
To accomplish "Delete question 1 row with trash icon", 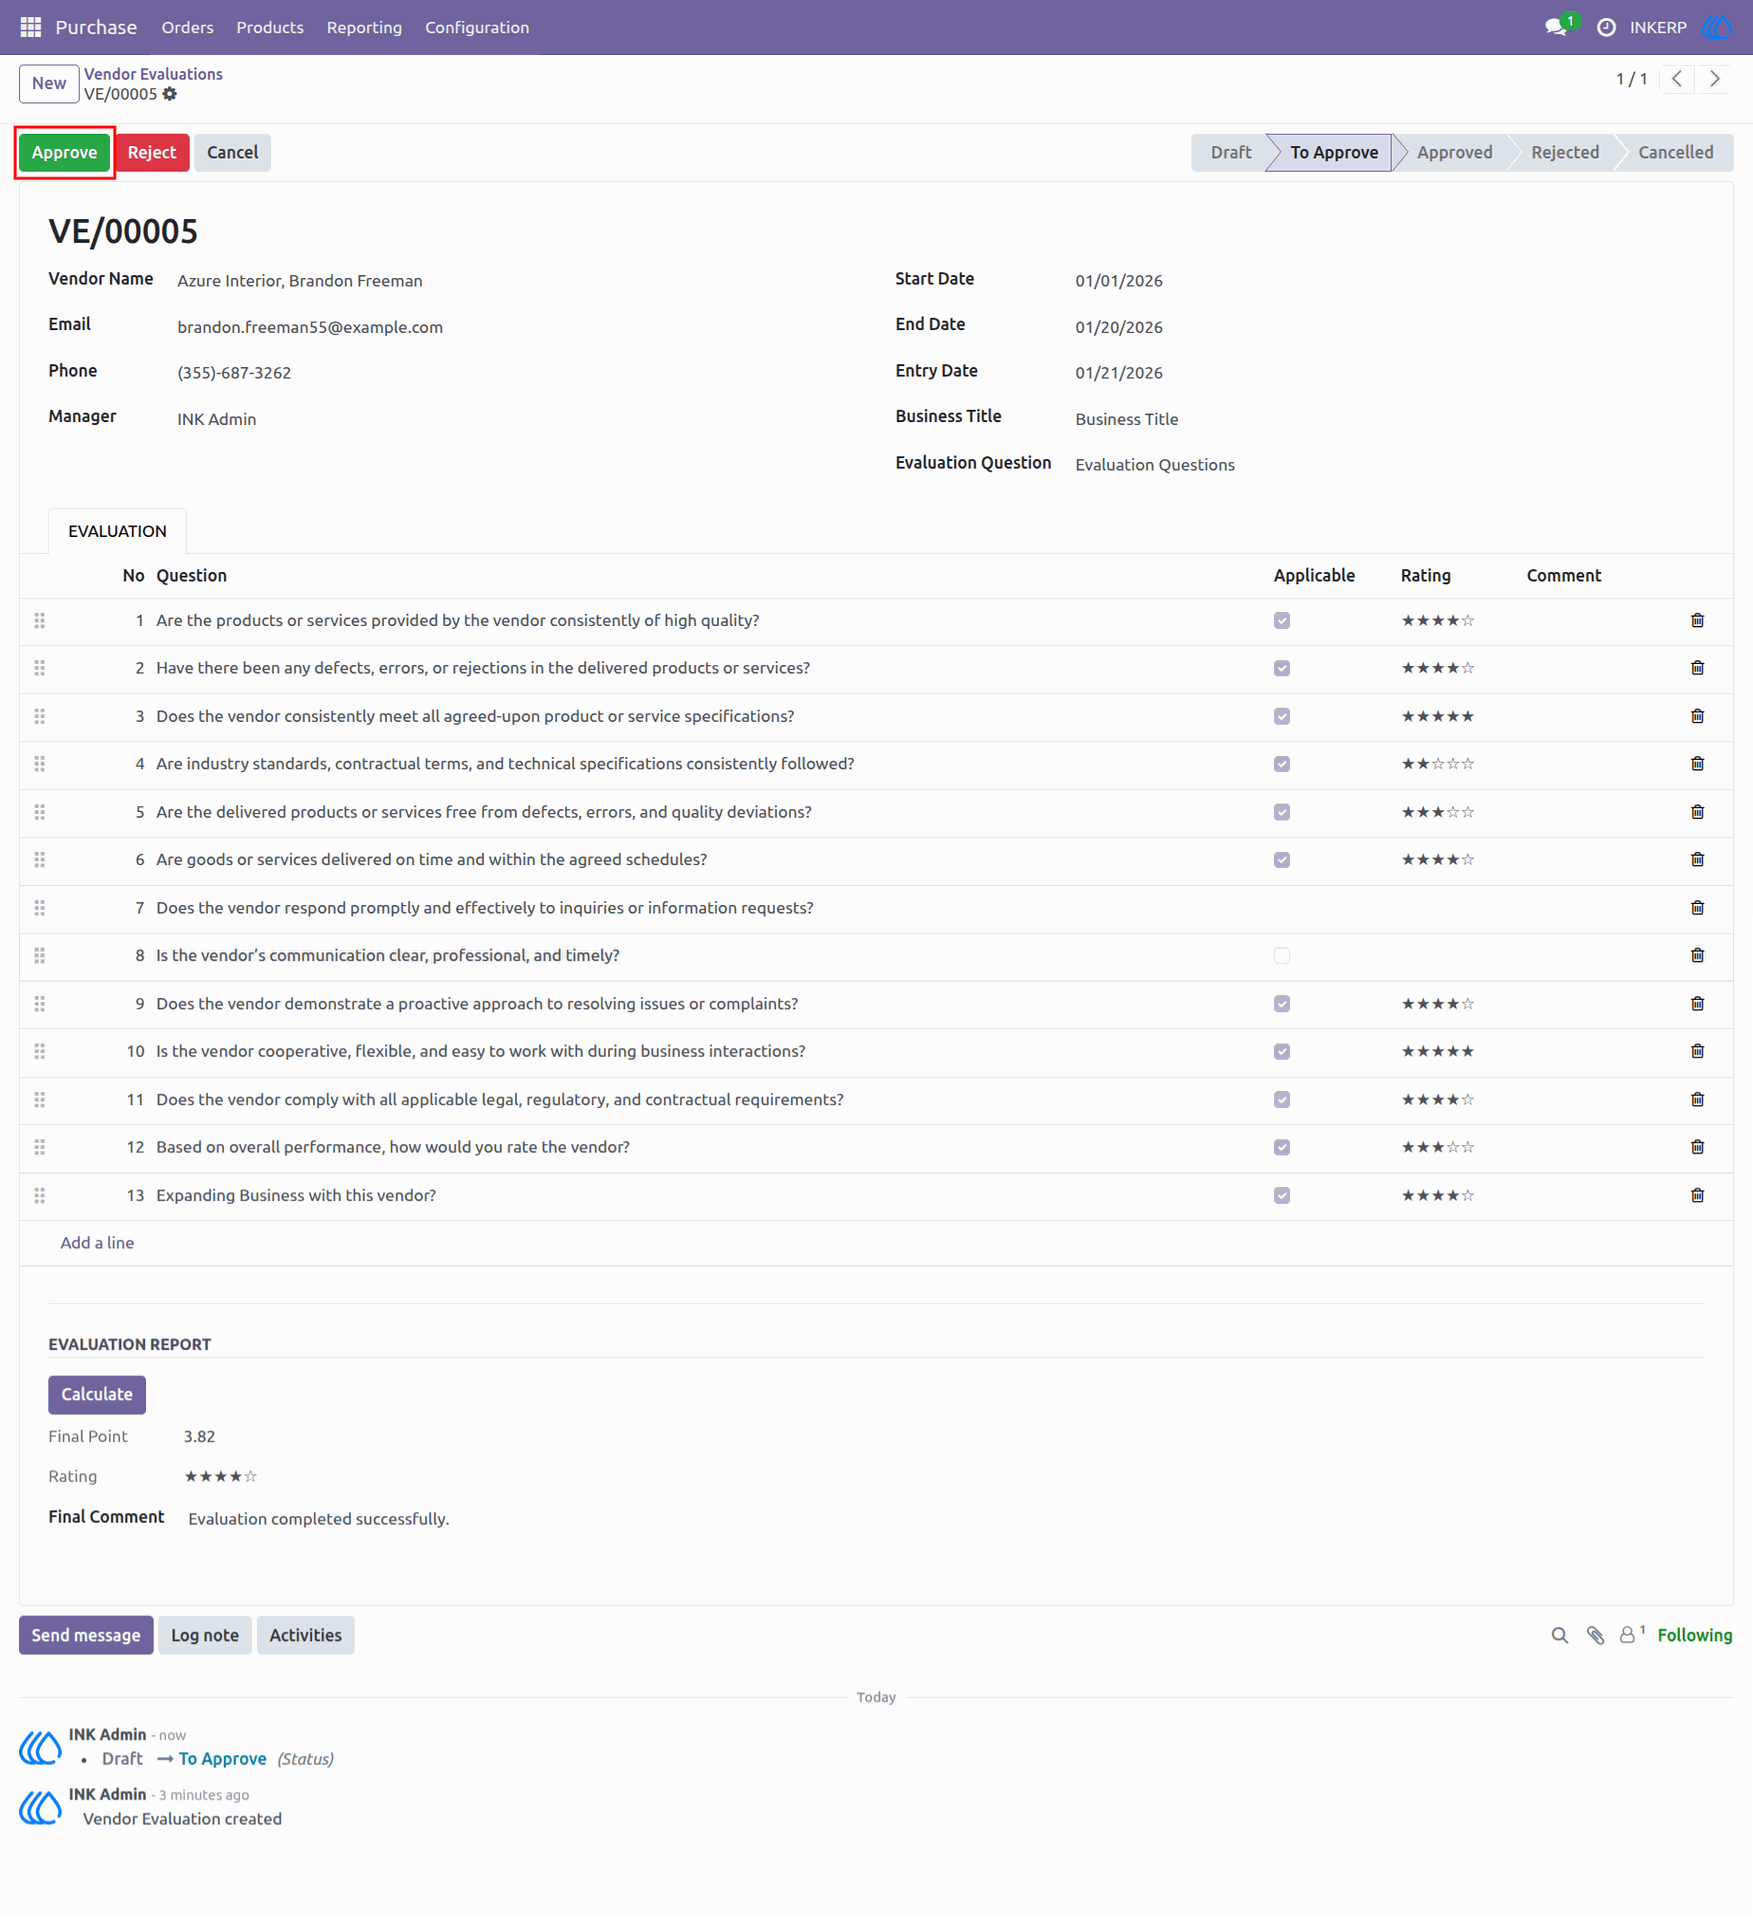I will point(1697,621).
